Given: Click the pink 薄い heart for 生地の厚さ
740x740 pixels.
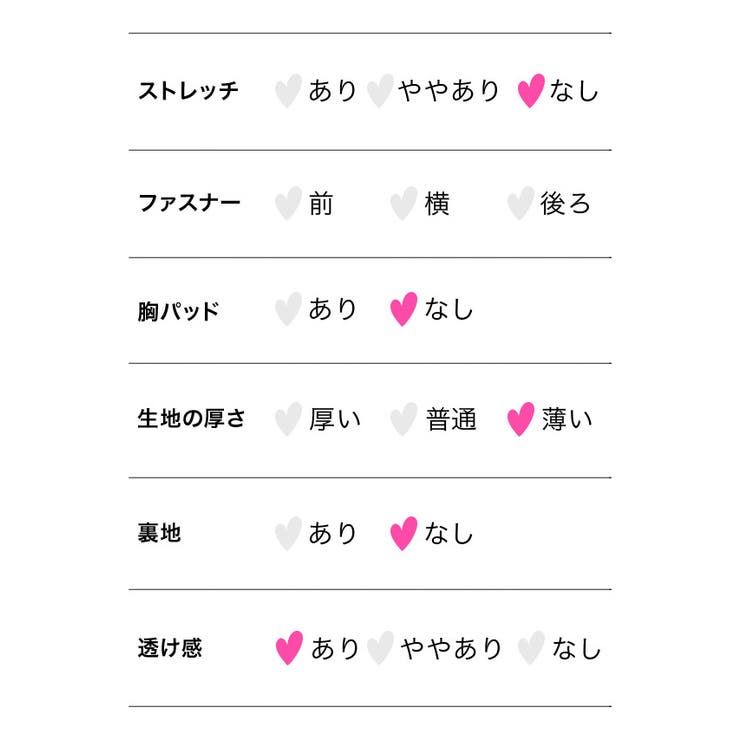Looking at the screenshot, I should (520, 419).
